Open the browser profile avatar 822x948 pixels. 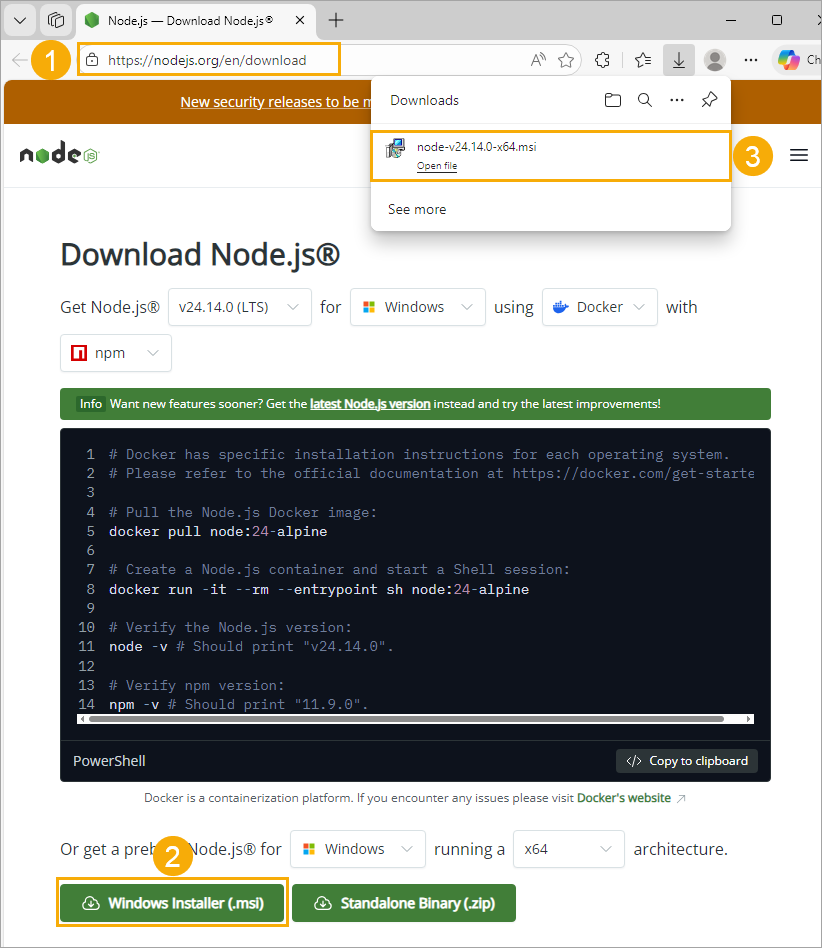pos(715,60)
